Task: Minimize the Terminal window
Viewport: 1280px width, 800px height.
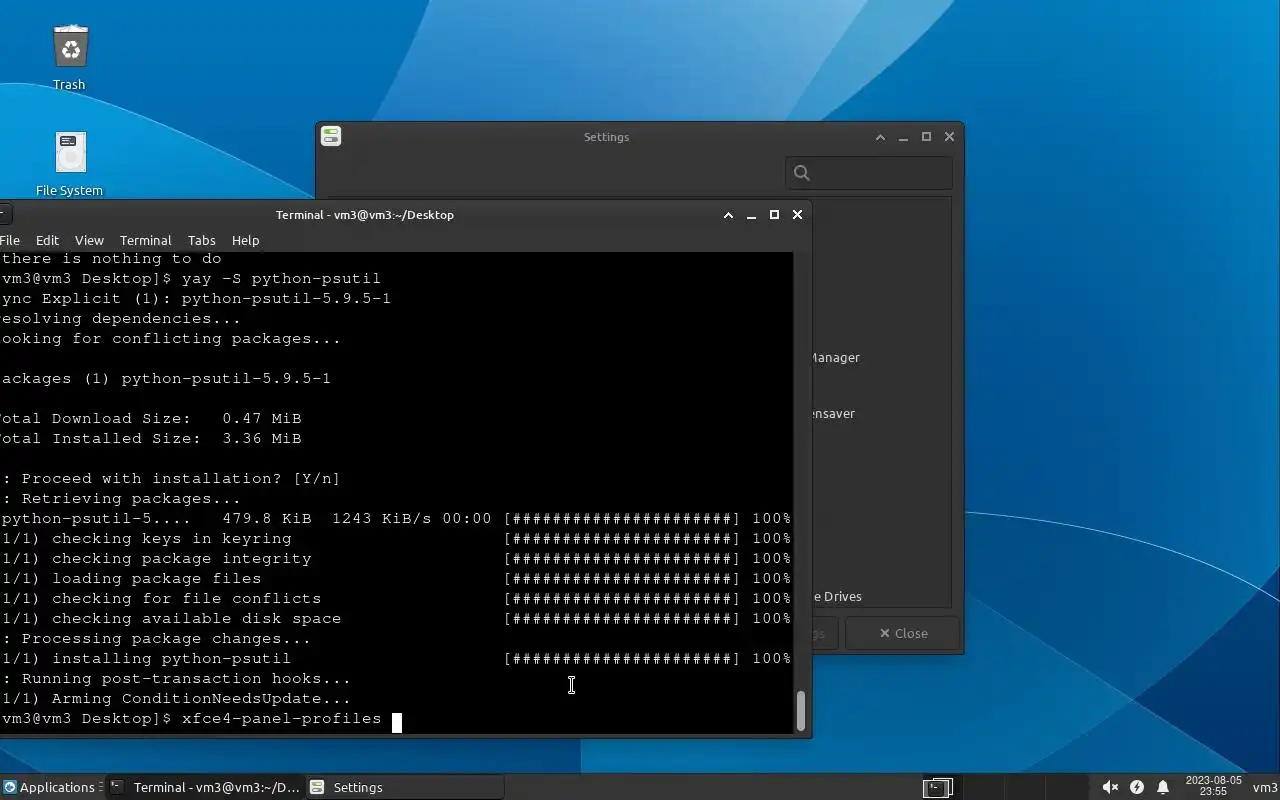Action: 751,215
